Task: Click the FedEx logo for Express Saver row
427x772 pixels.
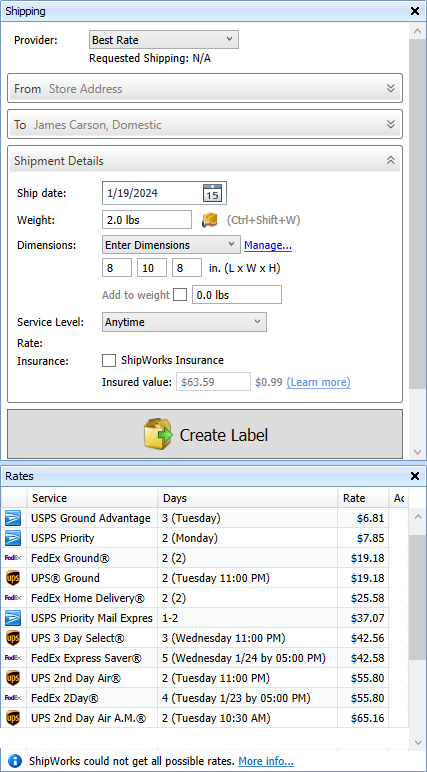Action: (x=13, y=658)
